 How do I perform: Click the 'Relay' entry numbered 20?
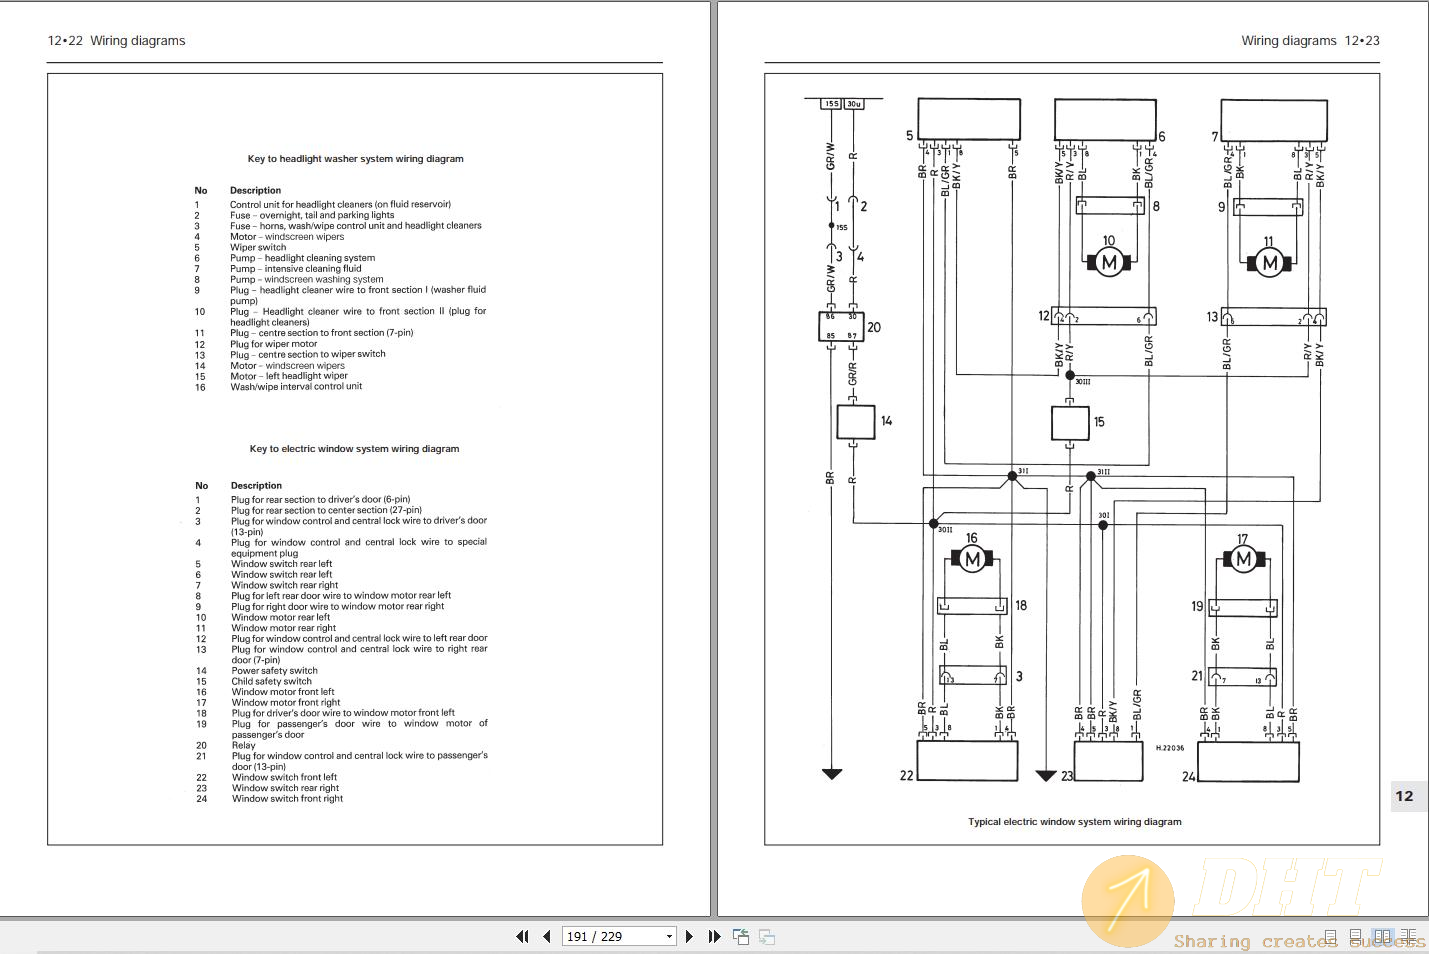pyautogui.click(x=244, y=745)
